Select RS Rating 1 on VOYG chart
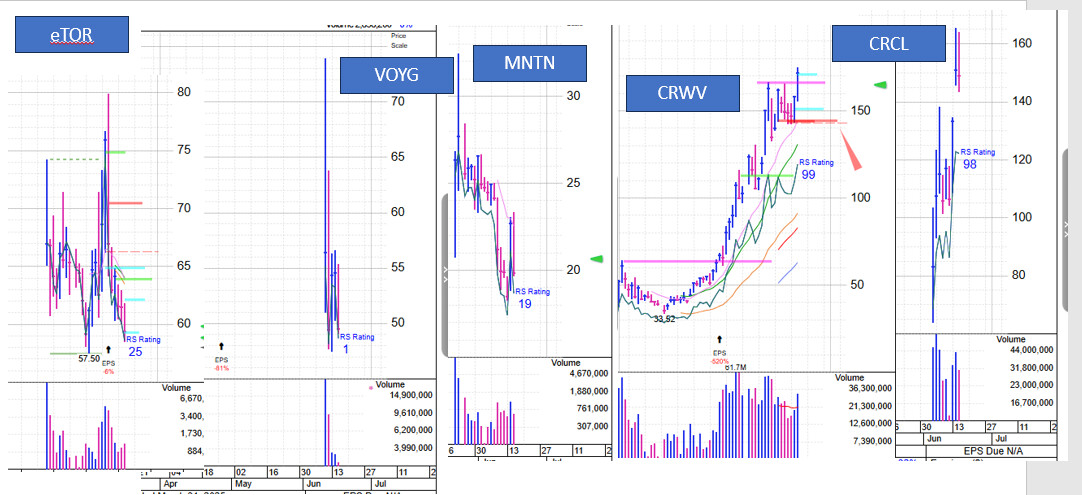 tap(357, 342)
